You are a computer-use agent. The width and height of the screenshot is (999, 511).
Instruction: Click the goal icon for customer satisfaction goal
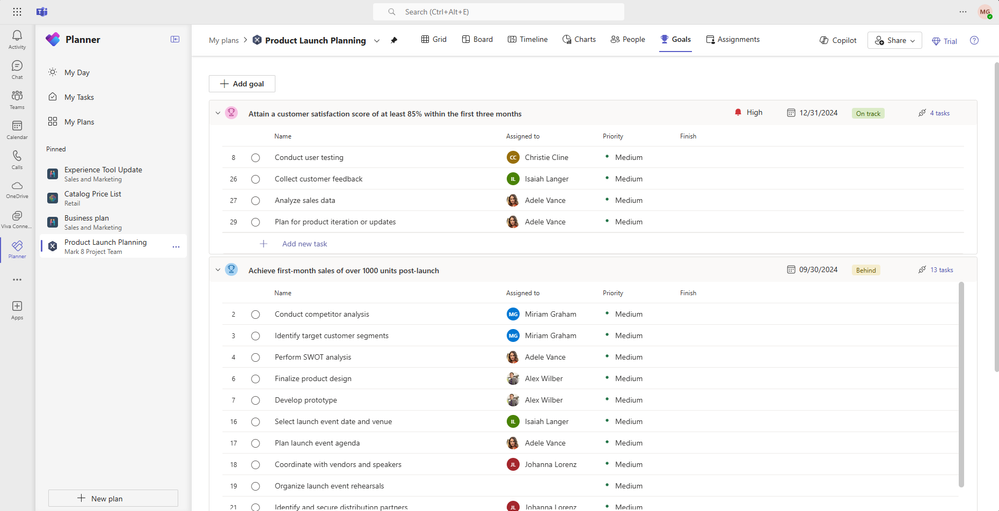pos(231,113)
